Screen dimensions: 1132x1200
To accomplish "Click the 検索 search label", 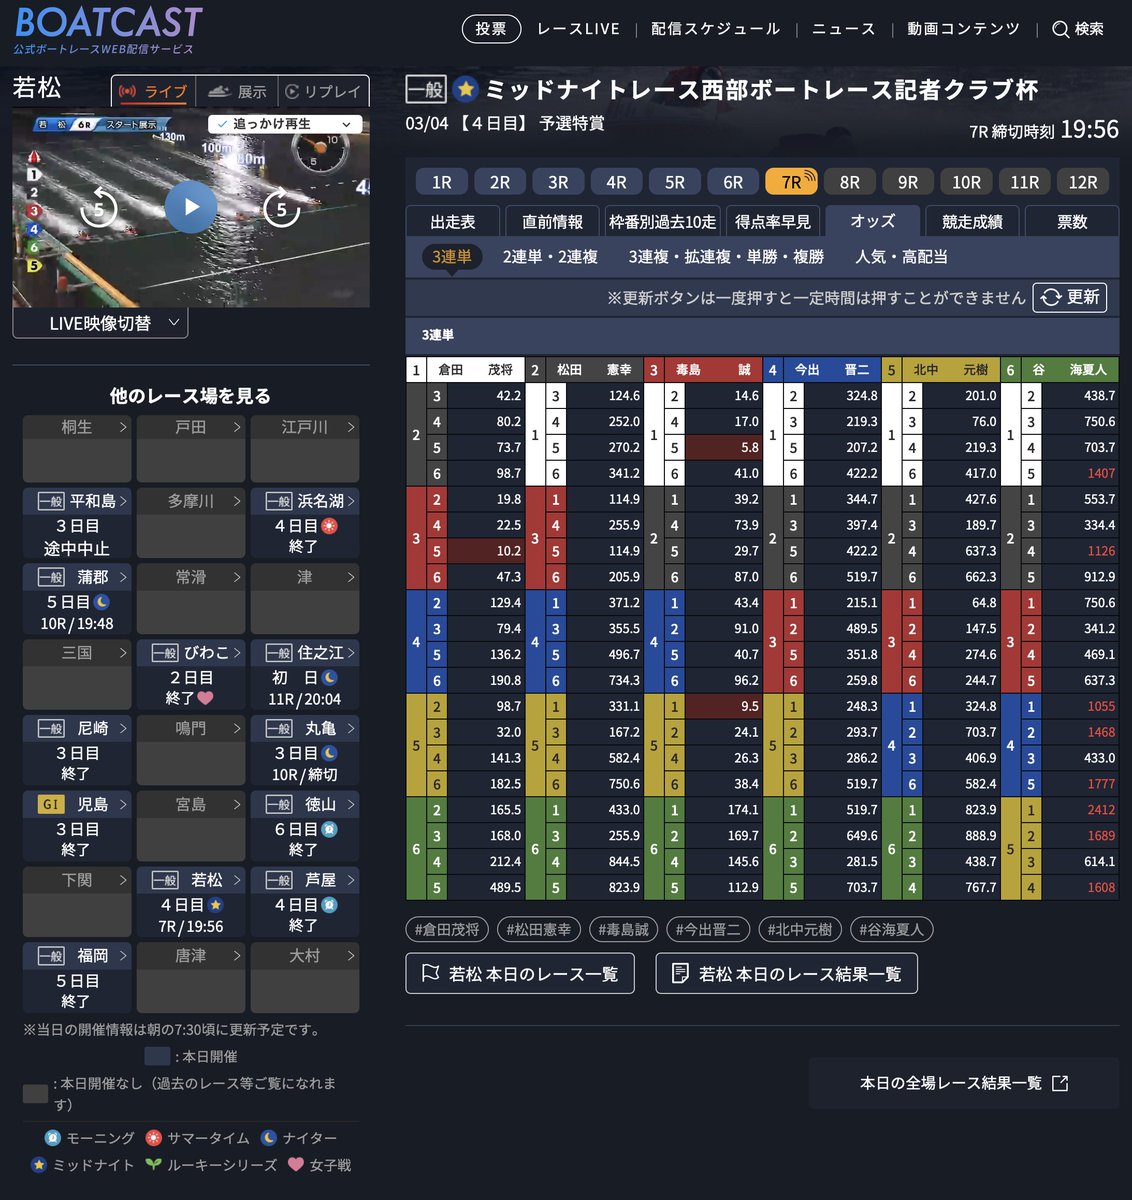I will tap(1089, 29).
